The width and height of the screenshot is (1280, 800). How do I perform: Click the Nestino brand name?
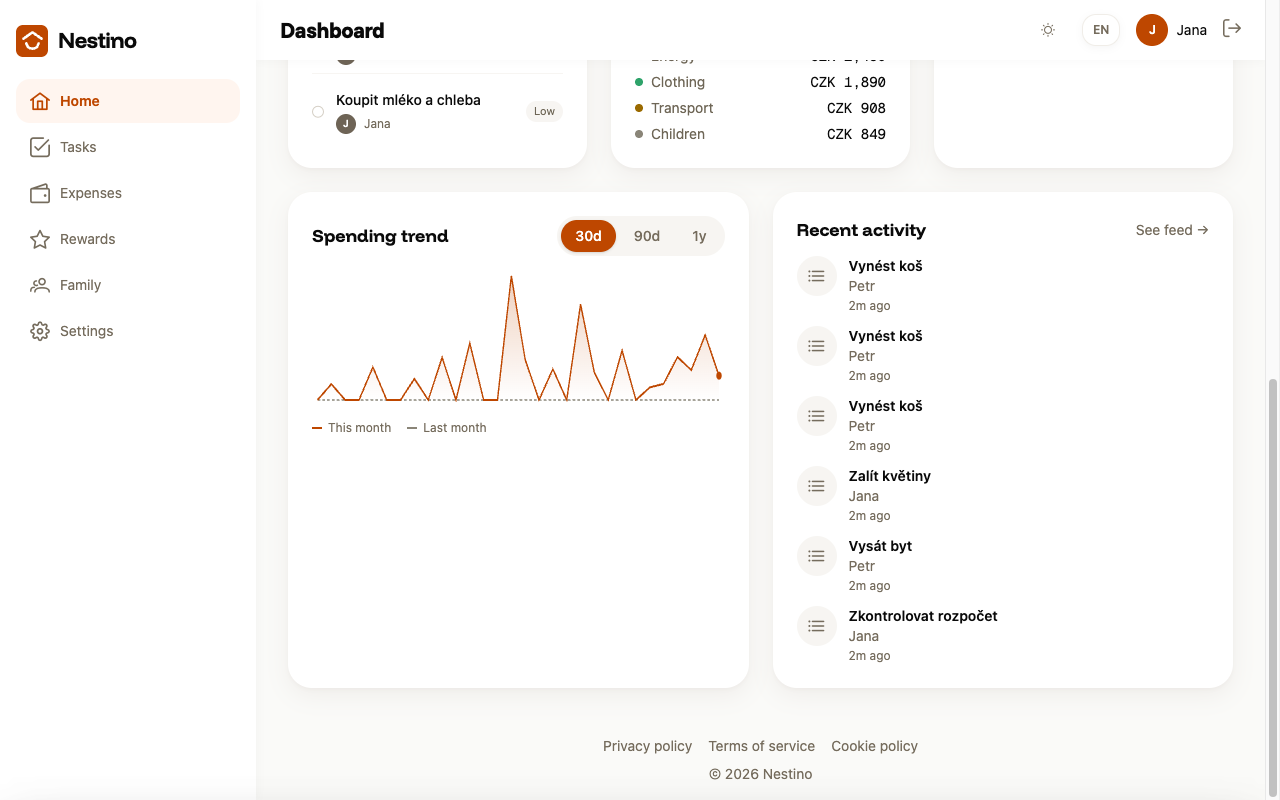click(x=97, y=41)
